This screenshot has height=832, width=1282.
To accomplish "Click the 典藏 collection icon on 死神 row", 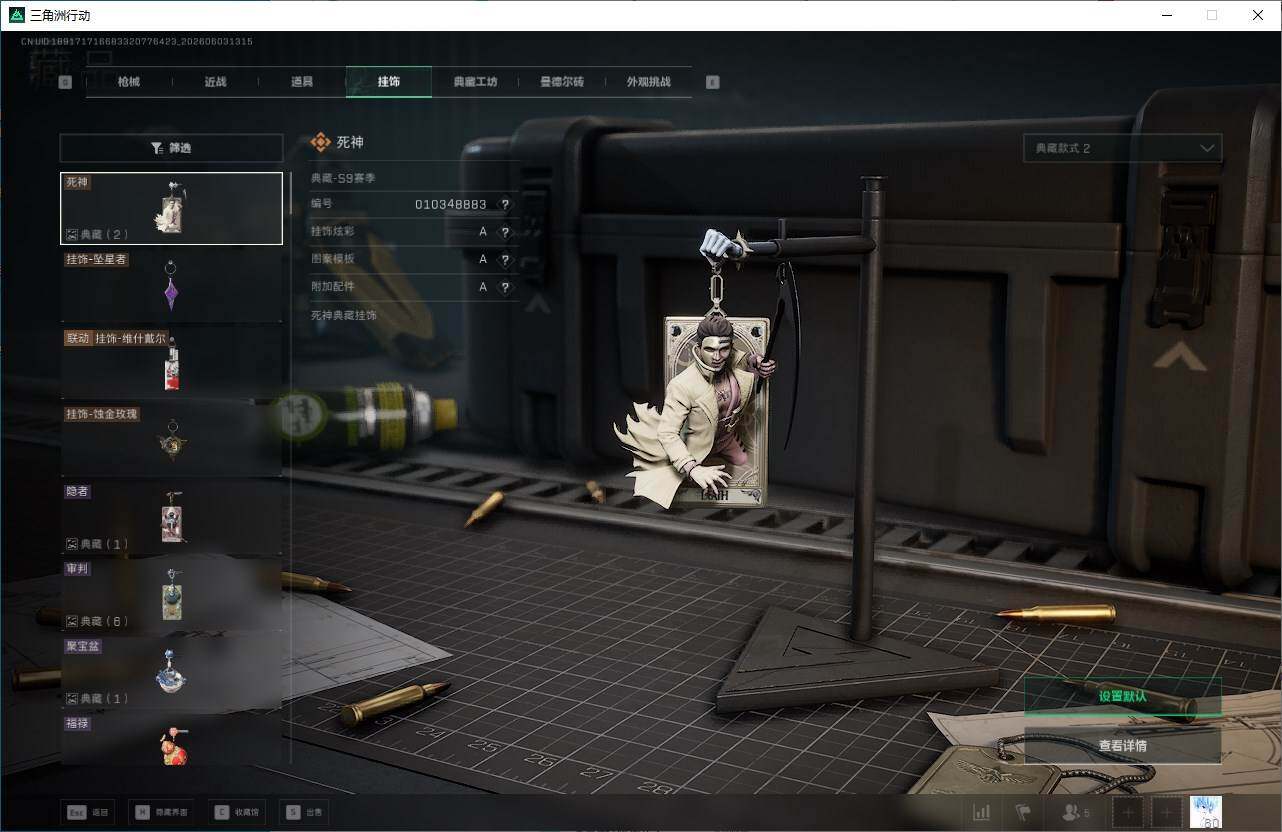I will (72, 234).
